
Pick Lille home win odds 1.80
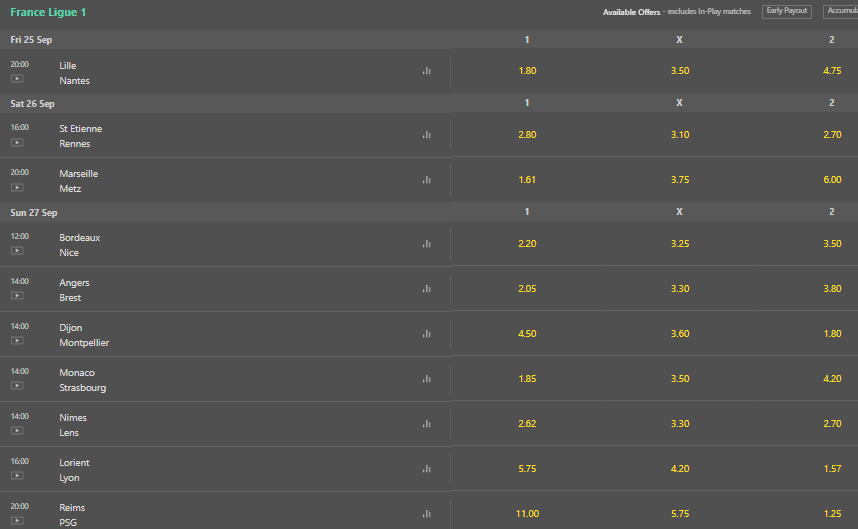[527, 71]
